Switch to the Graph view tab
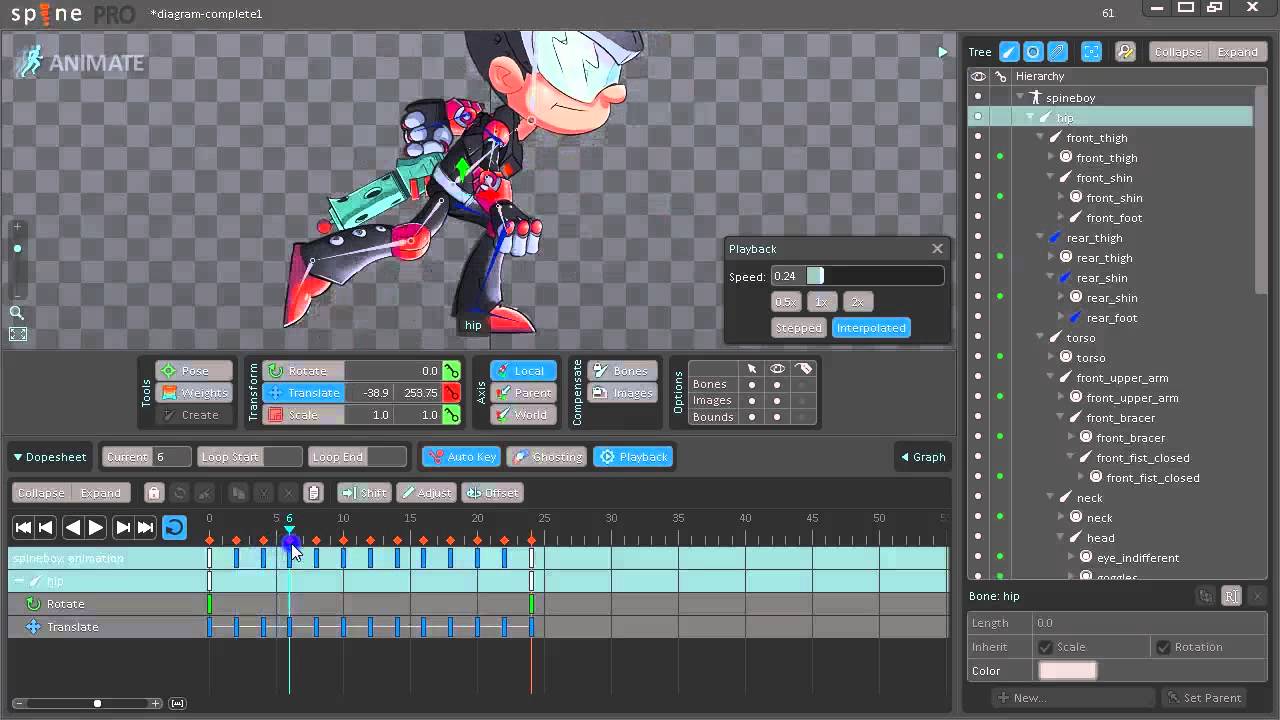Screen dimensions: 1280x720 (x=922, y=457)
